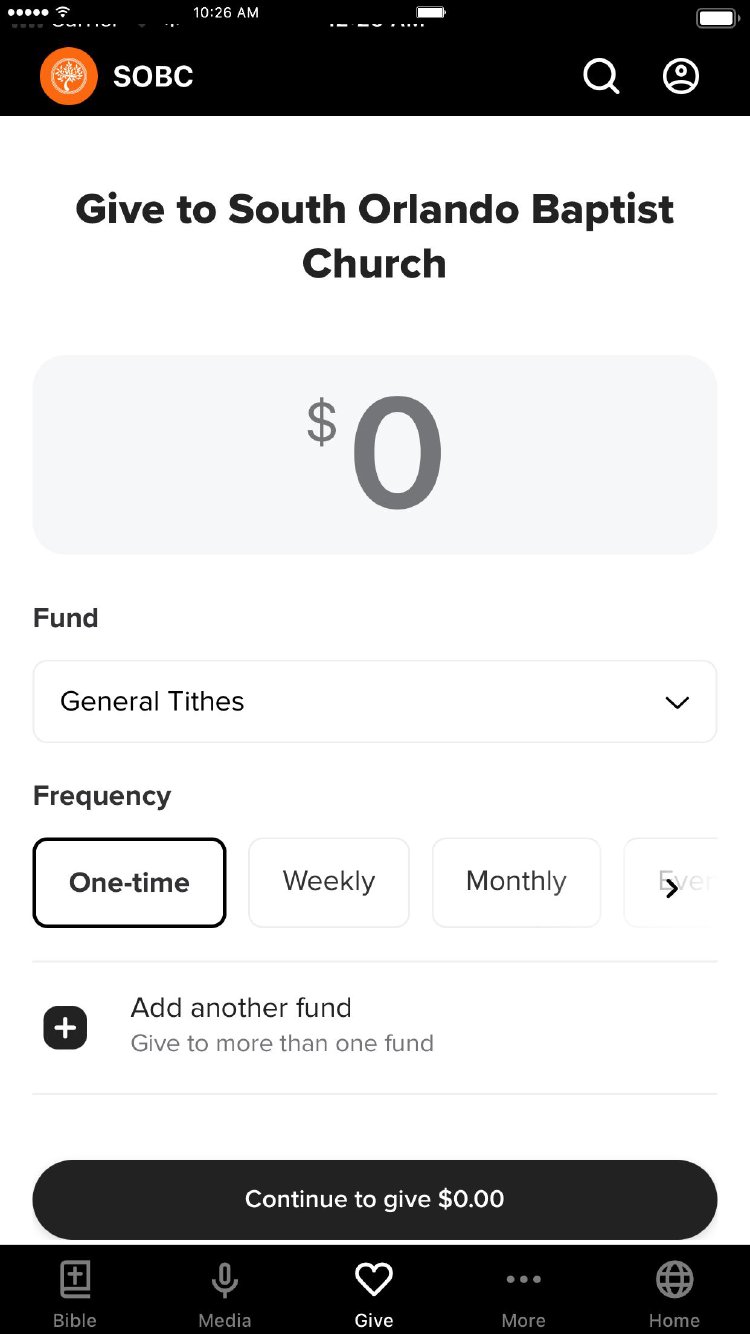Open search with the magnifier icon
The image size is (750, 1334).
click(601, 76)
